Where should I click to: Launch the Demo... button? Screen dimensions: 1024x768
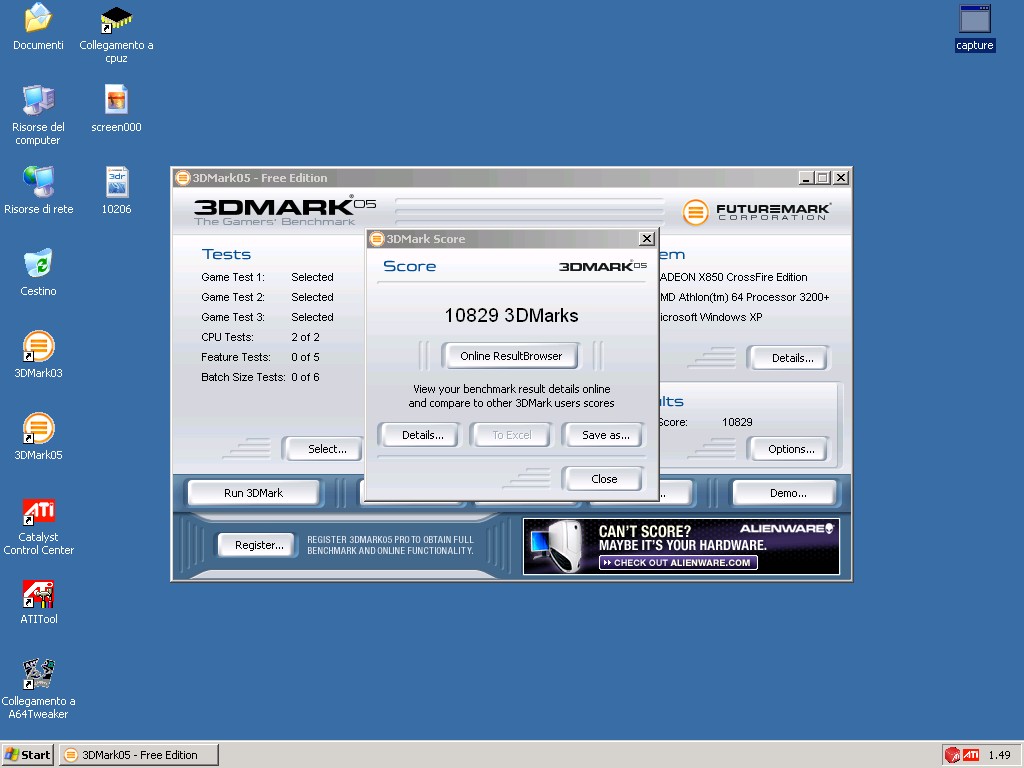click(x=787, y=493)
